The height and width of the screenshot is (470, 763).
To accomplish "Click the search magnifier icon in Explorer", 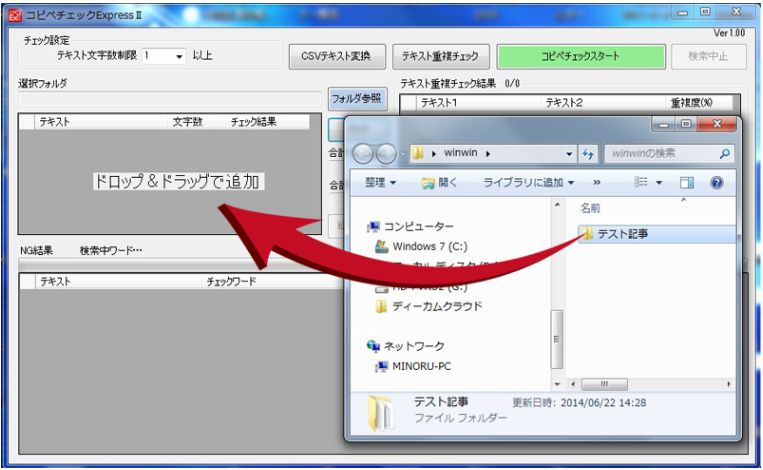I will (724, 154).
